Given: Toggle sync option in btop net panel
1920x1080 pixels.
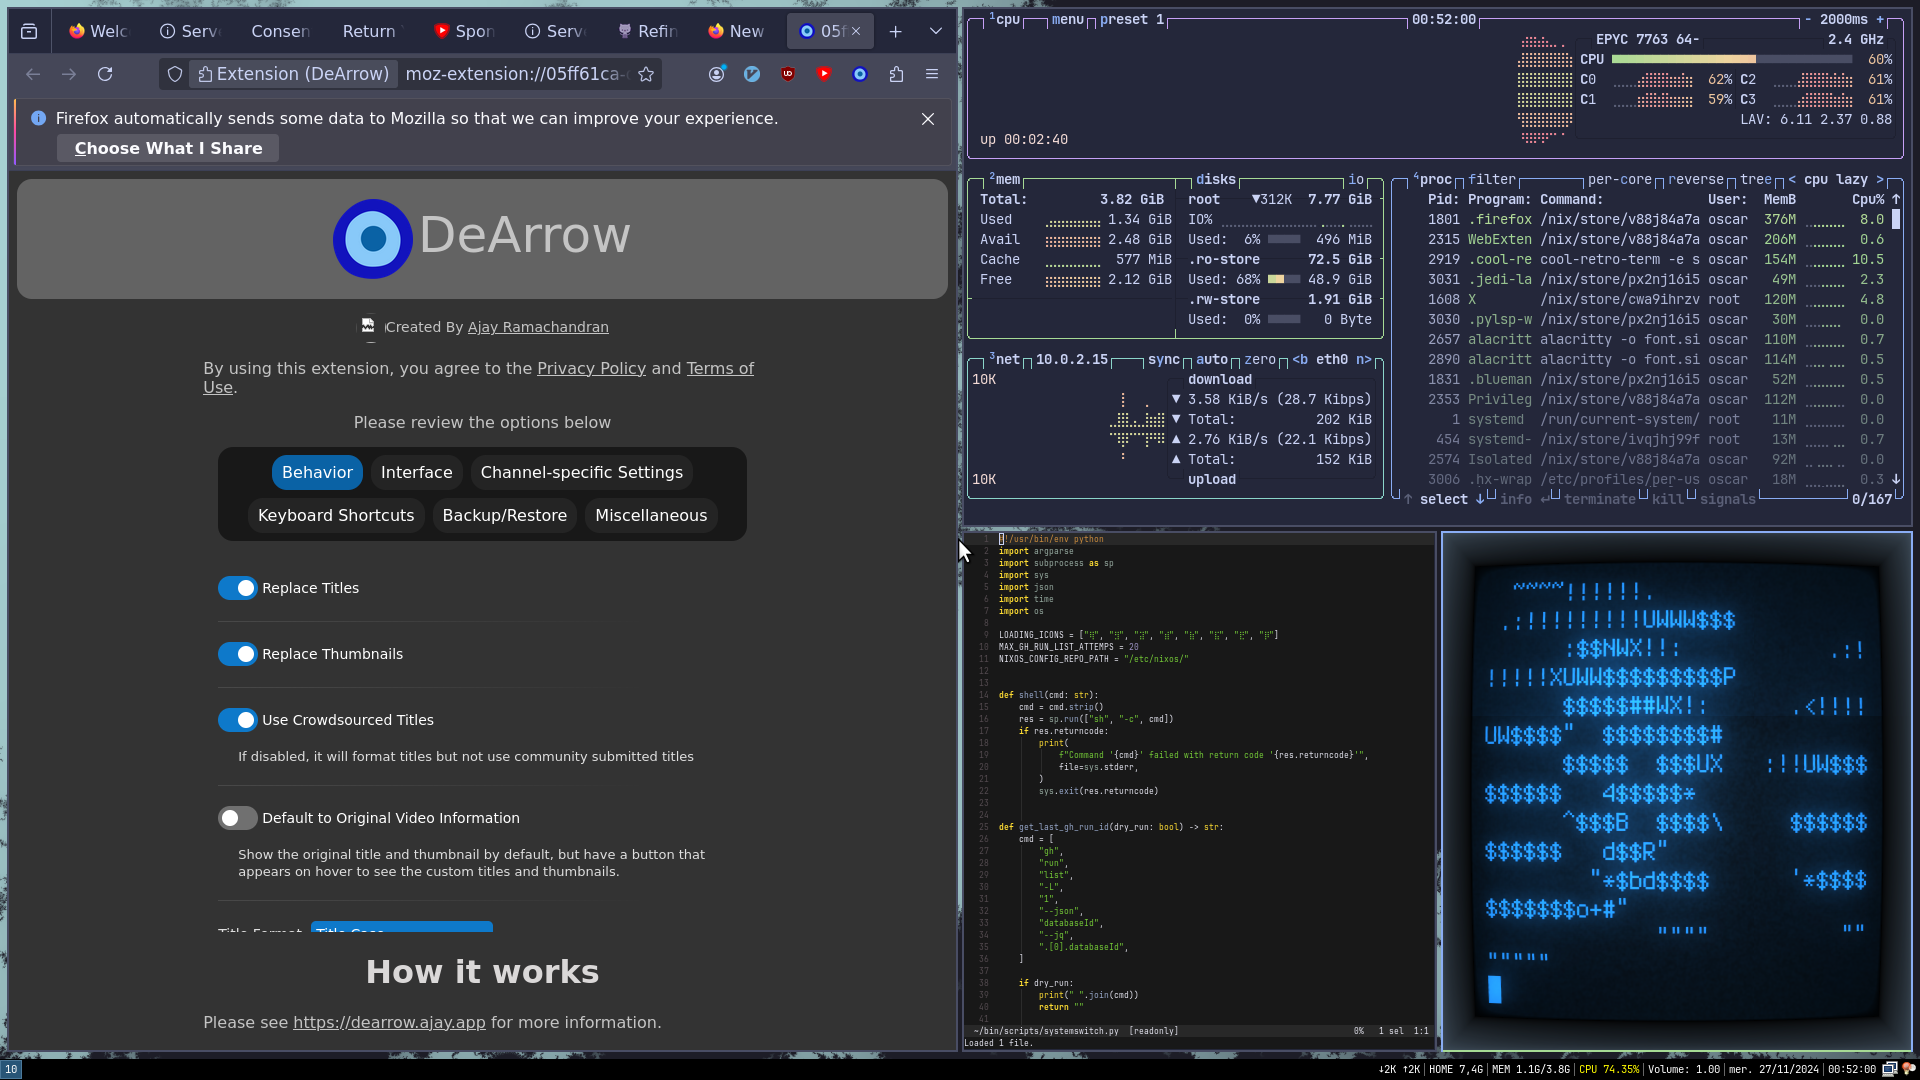Looking at the screenshot, I should point(1163,360).
